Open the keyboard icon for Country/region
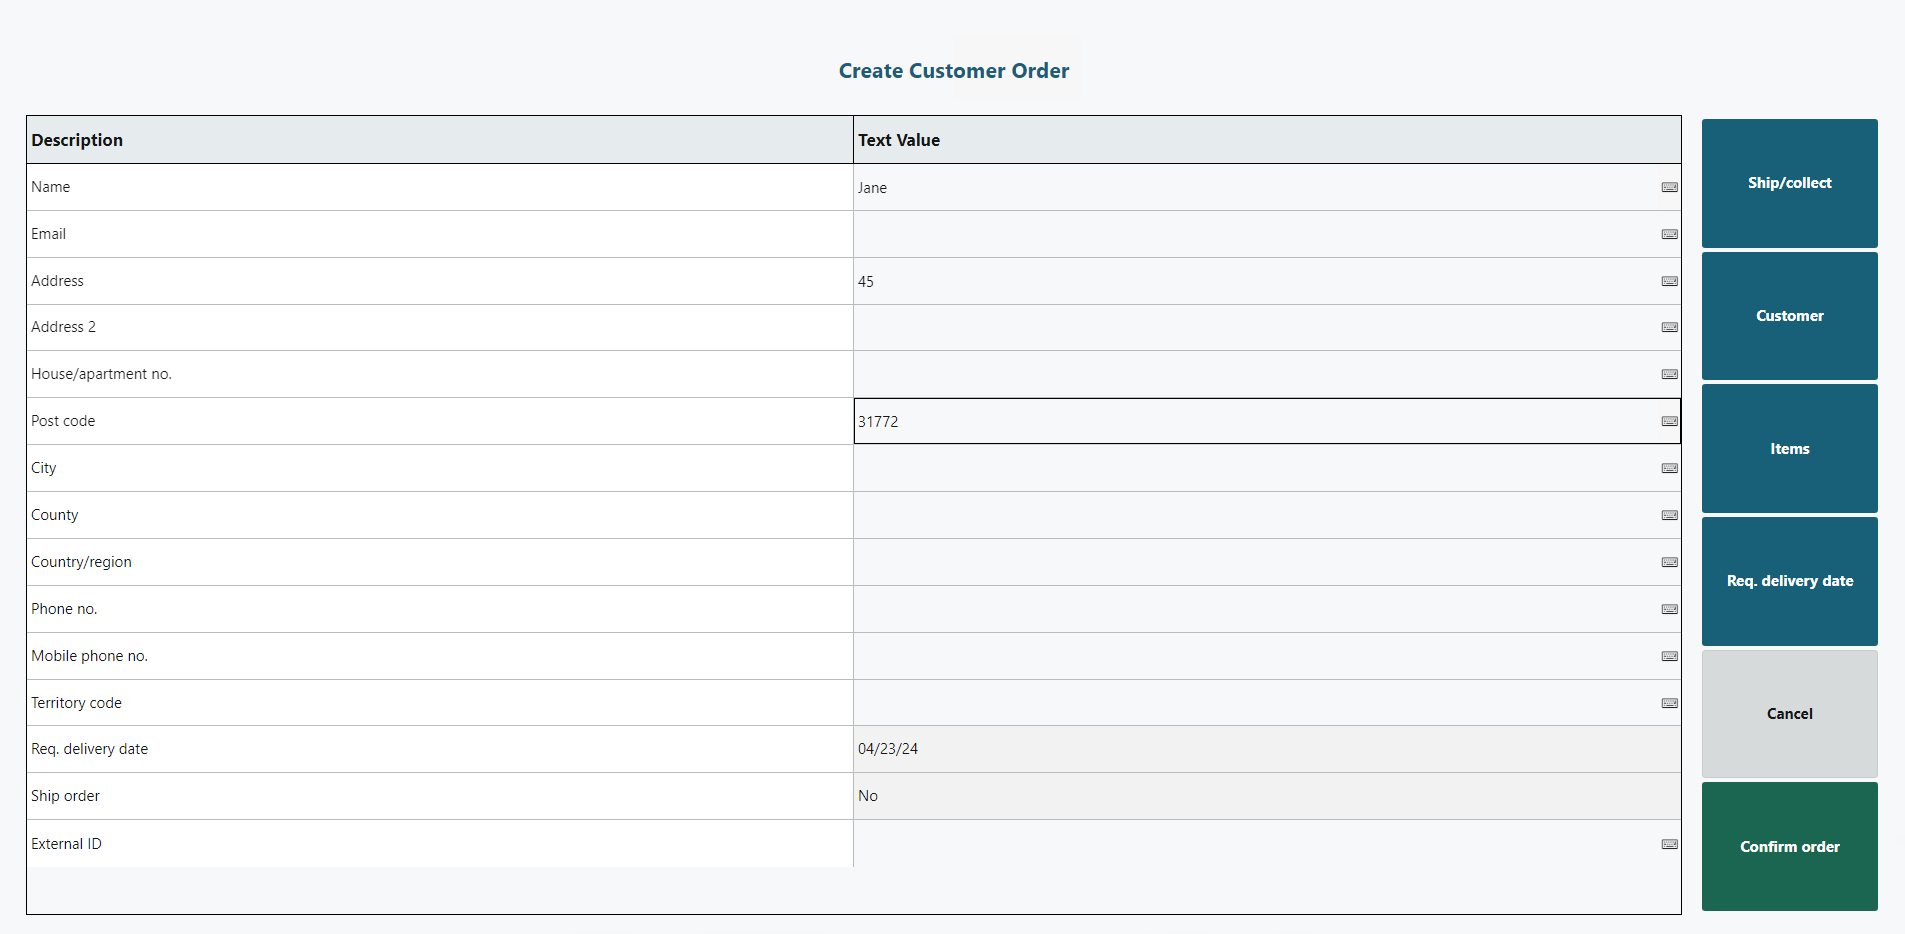This screenshot has width=1905, height=934. 1669,562
